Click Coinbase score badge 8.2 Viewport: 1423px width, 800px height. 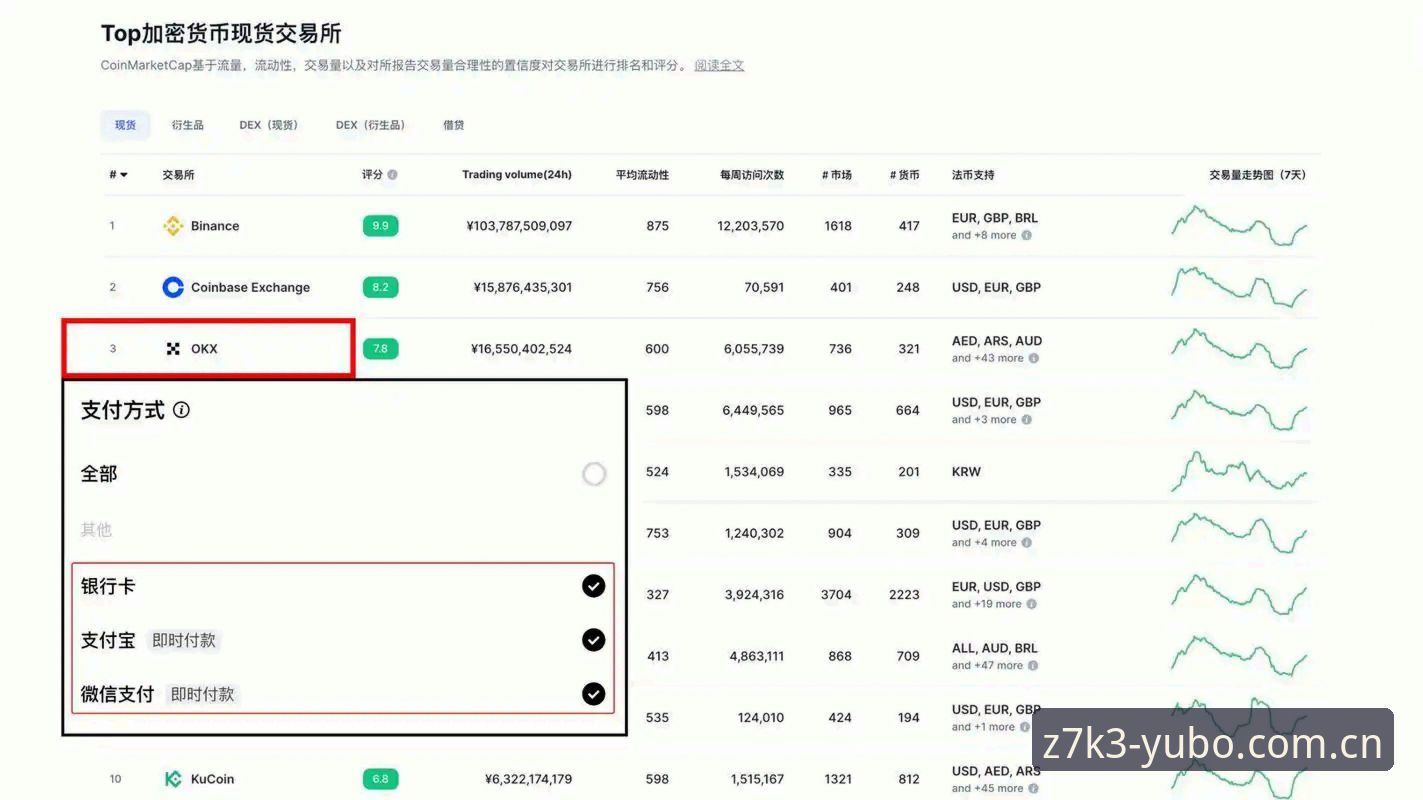coord(380,287)
